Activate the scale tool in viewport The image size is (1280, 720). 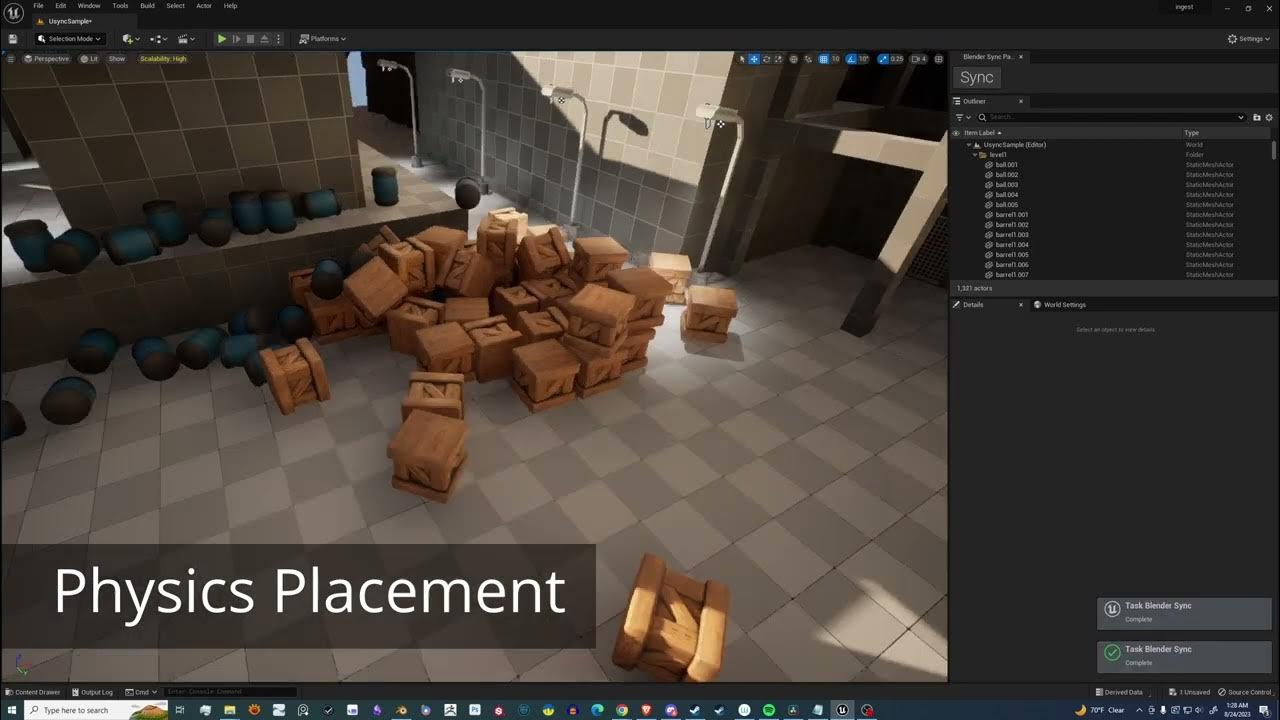pyautogui.click(x=778, y=59)
